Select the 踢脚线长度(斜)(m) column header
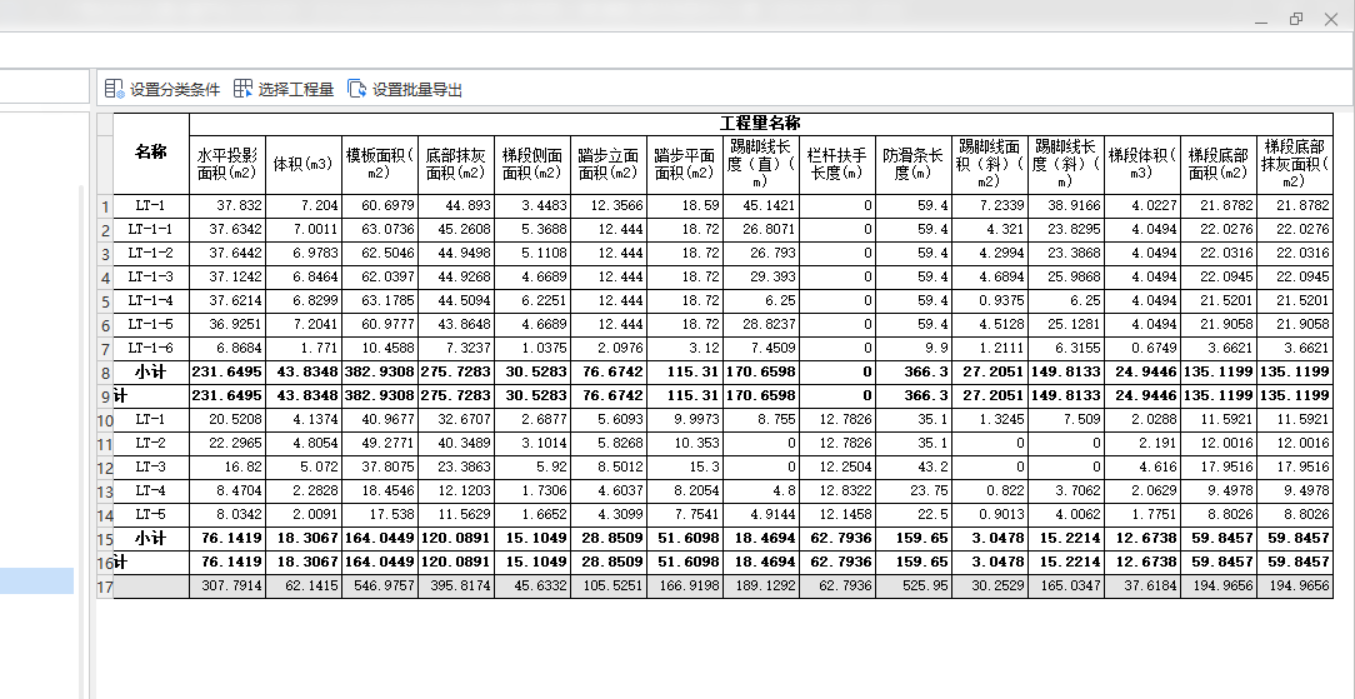The width and height of the screenshot is (1355, 699). pos(1066,165)
